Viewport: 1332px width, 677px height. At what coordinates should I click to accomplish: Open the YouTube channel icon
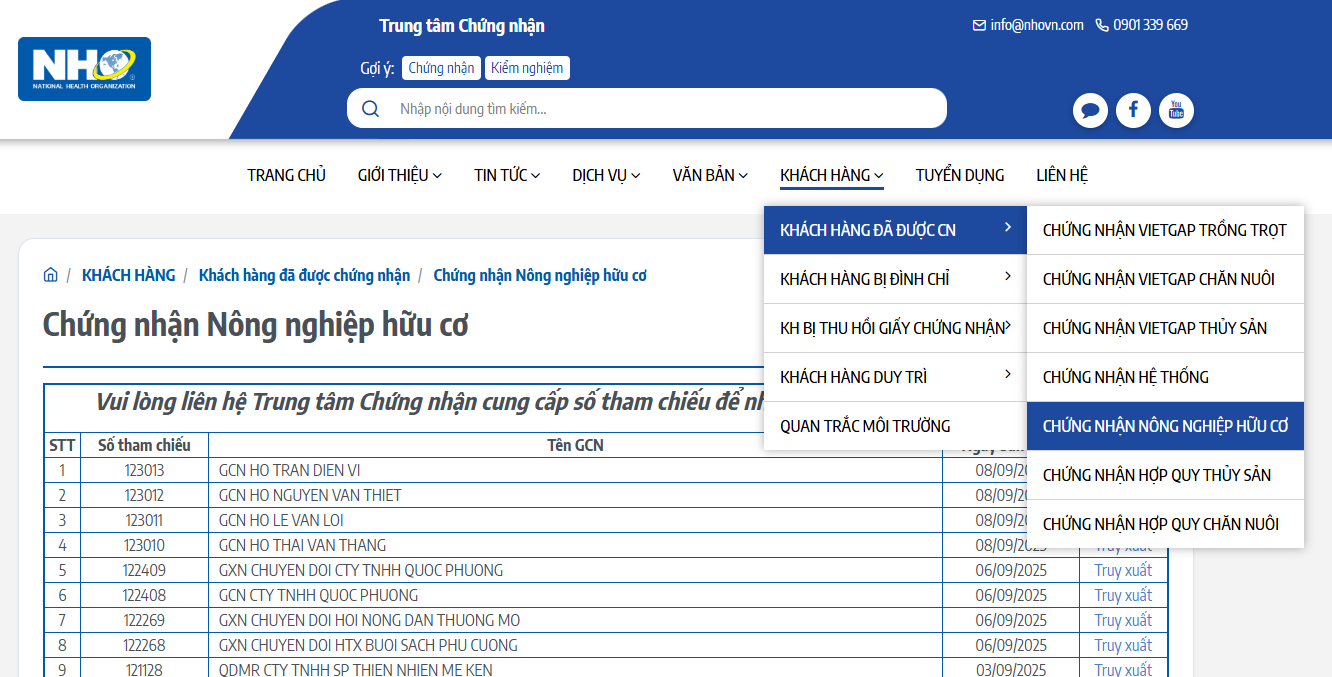(1176, 110)
